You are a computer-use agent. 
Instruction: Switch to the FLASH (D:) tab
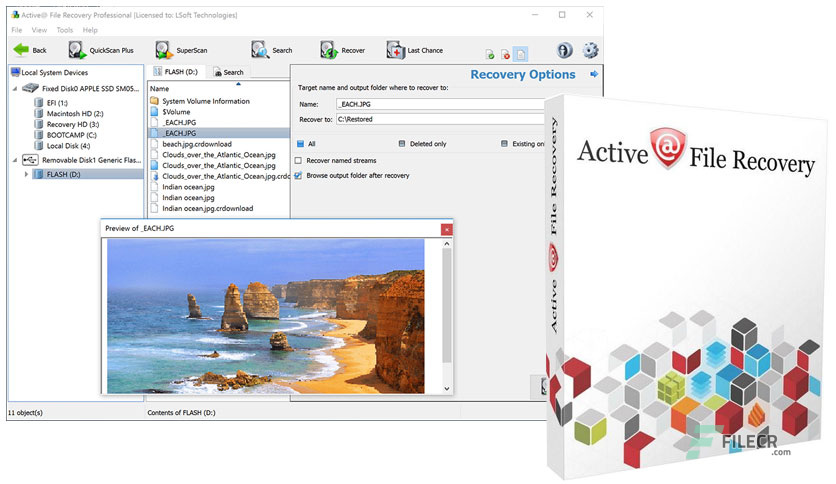point(175,71)
